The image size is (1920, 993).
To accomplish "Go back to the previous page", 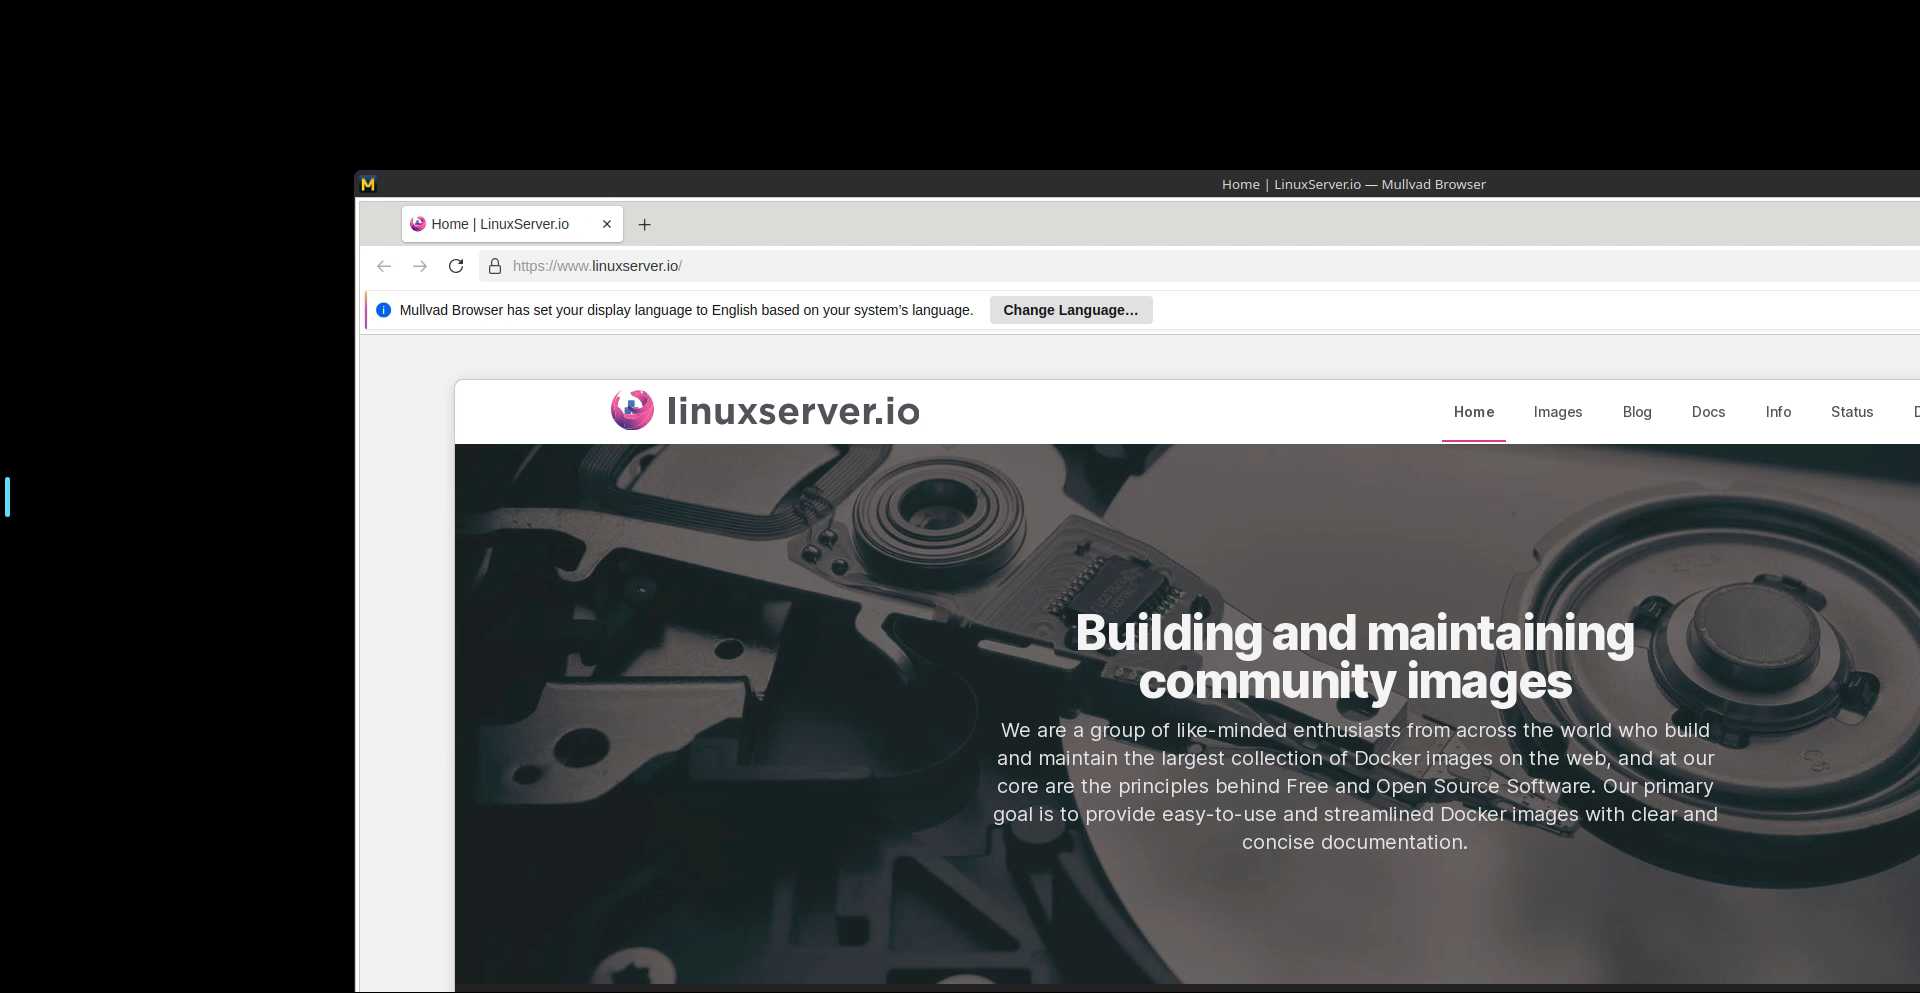I will tap(384, 266).
